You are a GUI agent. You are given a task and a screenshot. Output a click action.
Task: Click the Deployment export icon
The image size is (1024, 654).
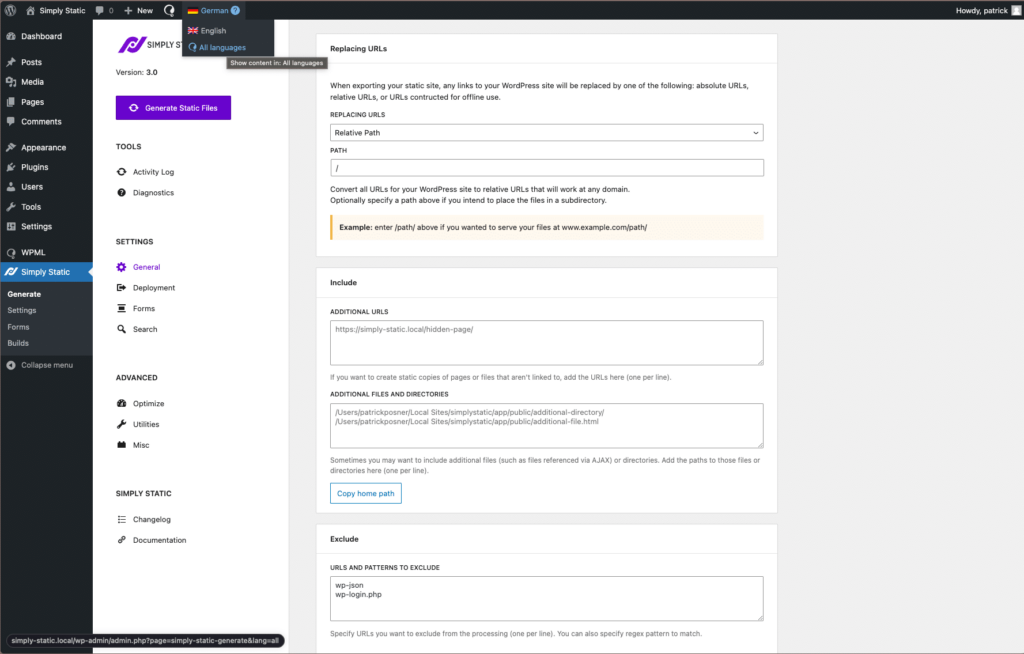[x=121, y=287]
